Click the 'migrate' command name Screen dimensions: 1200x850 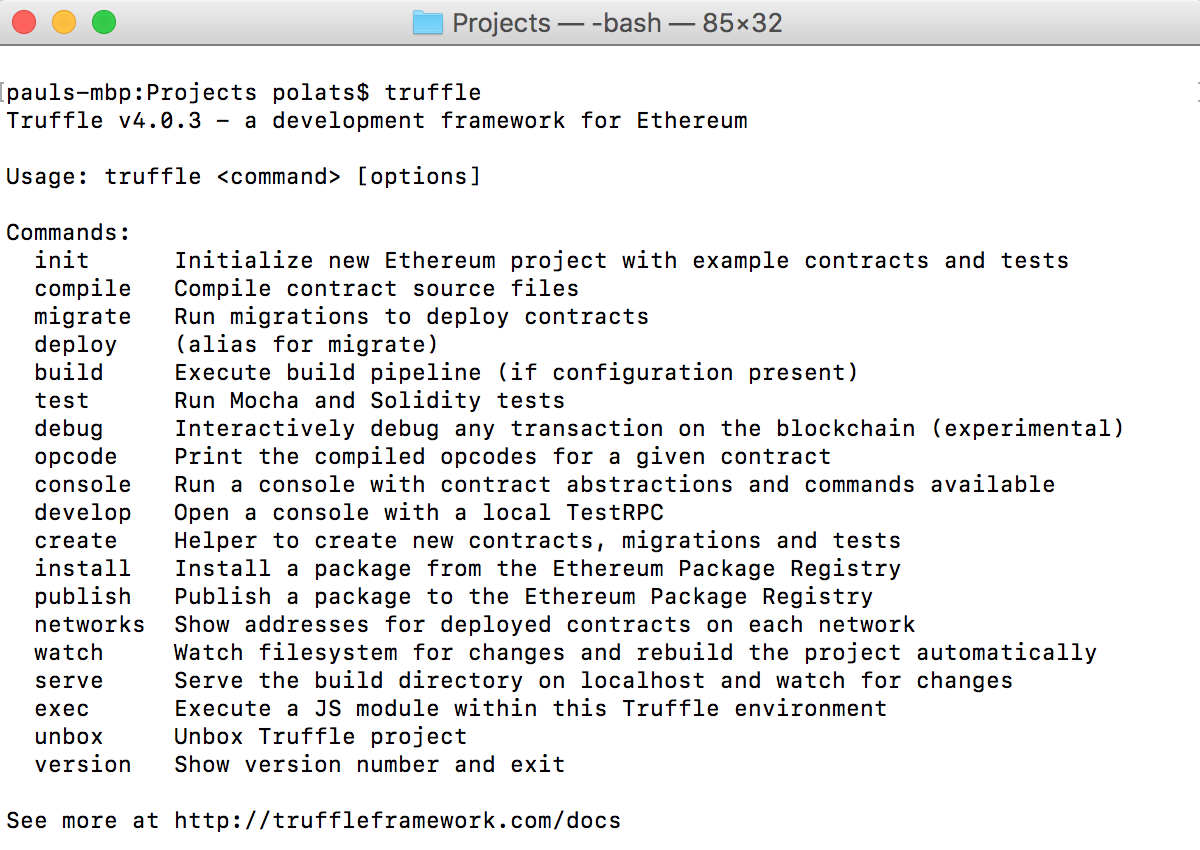coord(83,317)
